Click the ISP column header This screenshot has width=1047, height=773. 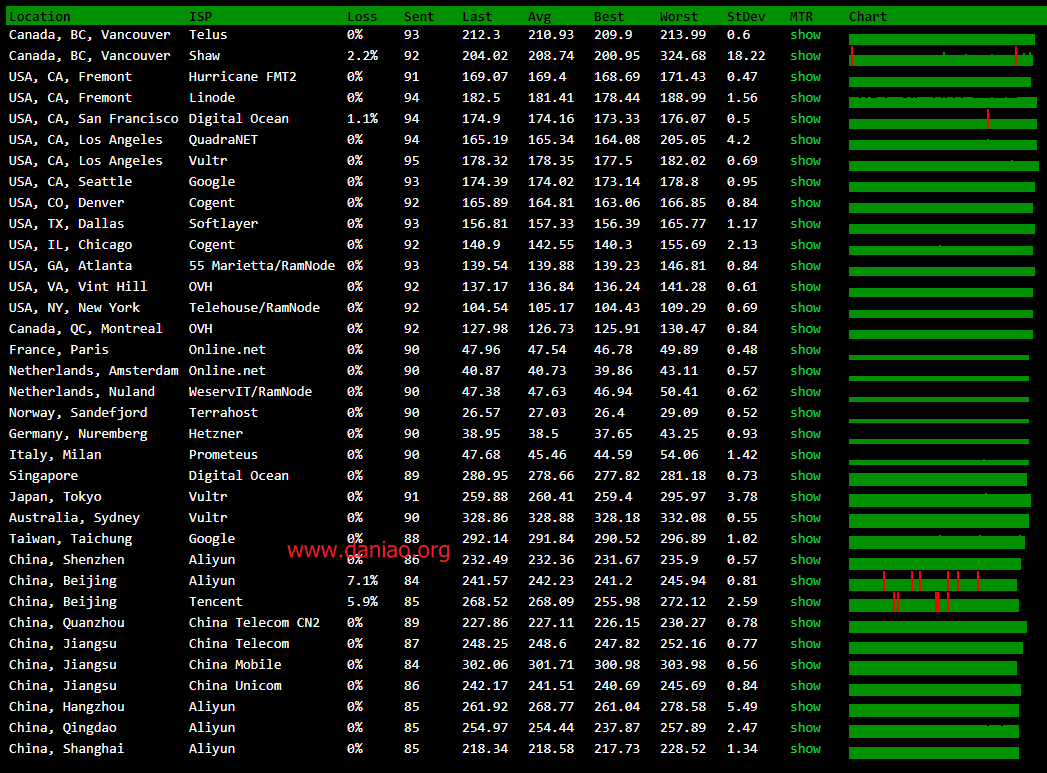pyautogui.click(x=200, y=17)
